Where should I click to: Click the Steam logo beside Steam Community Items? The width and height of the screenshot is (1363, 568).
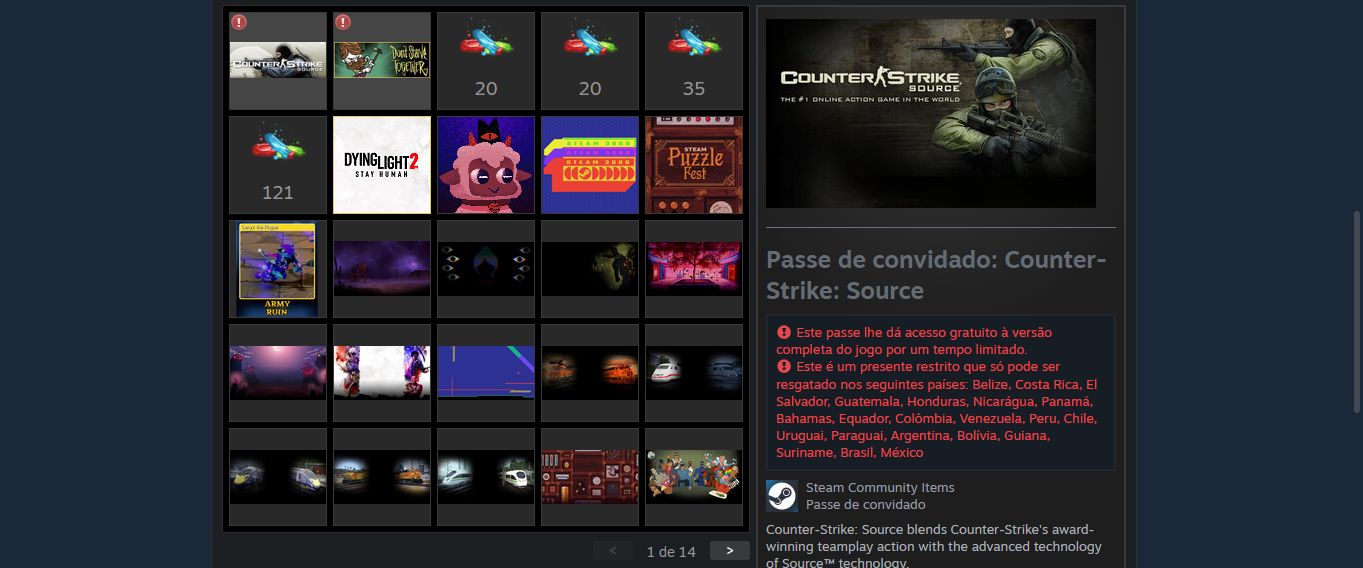click(x=781, y=496)
